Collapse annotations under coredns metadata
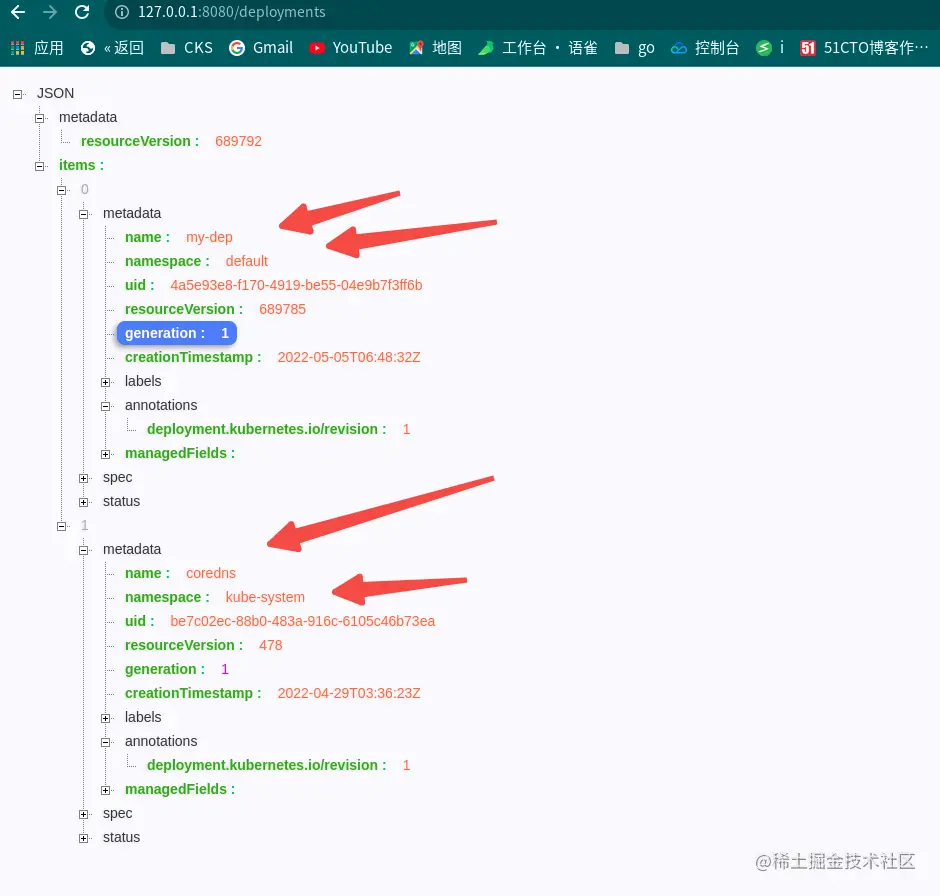 (x=106, y=742)
